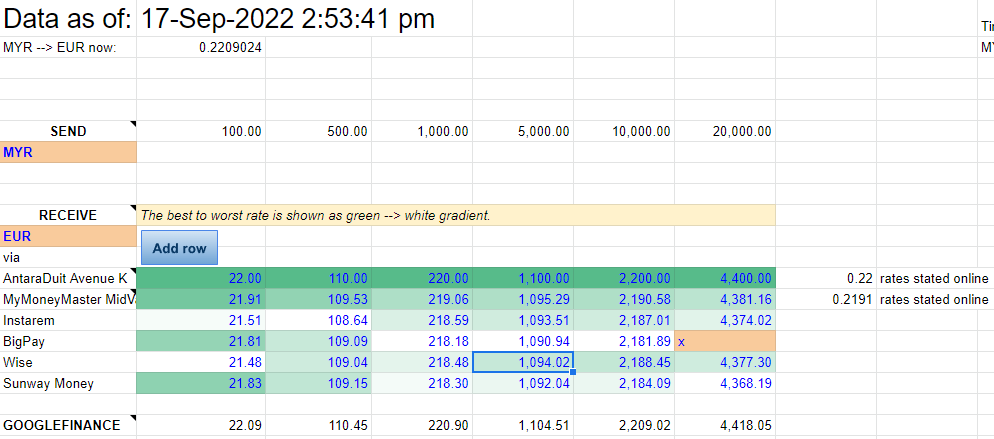Screen dimensions: 994x439
Task: Click the Sunway Money provider cell
Action: 68,383
